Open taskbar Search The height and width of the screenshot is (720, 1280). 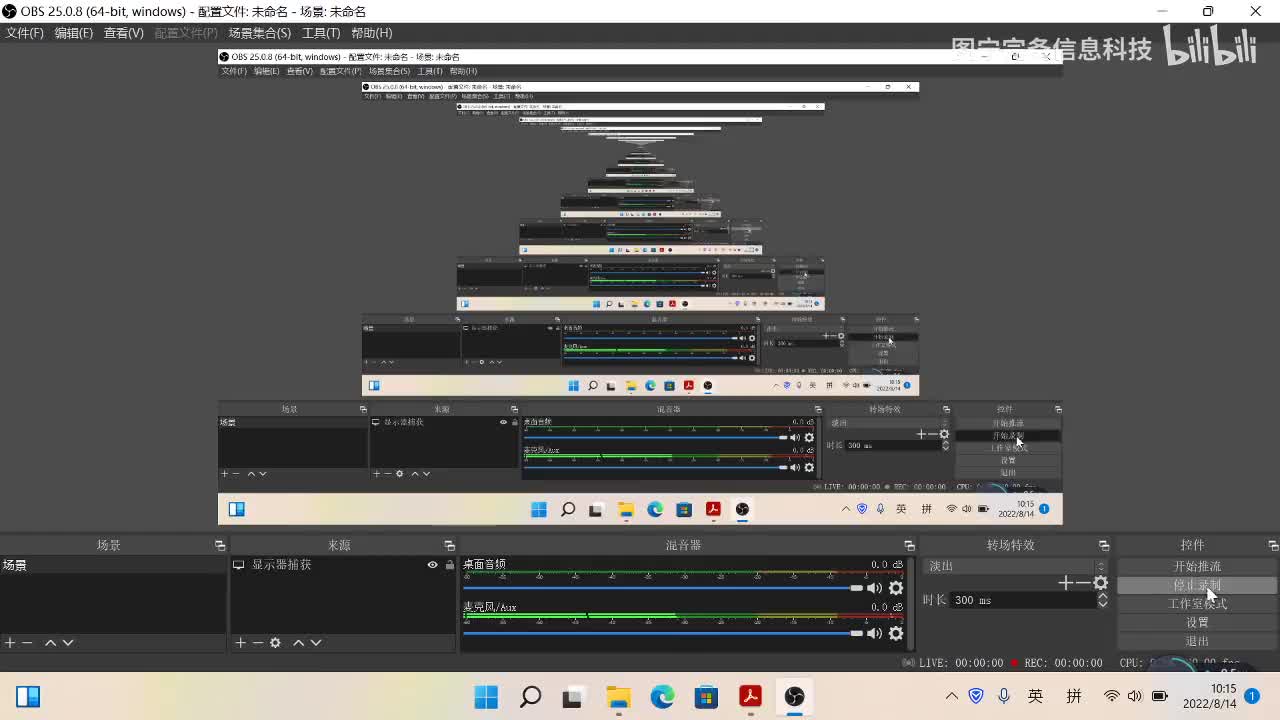coord(531,696)
